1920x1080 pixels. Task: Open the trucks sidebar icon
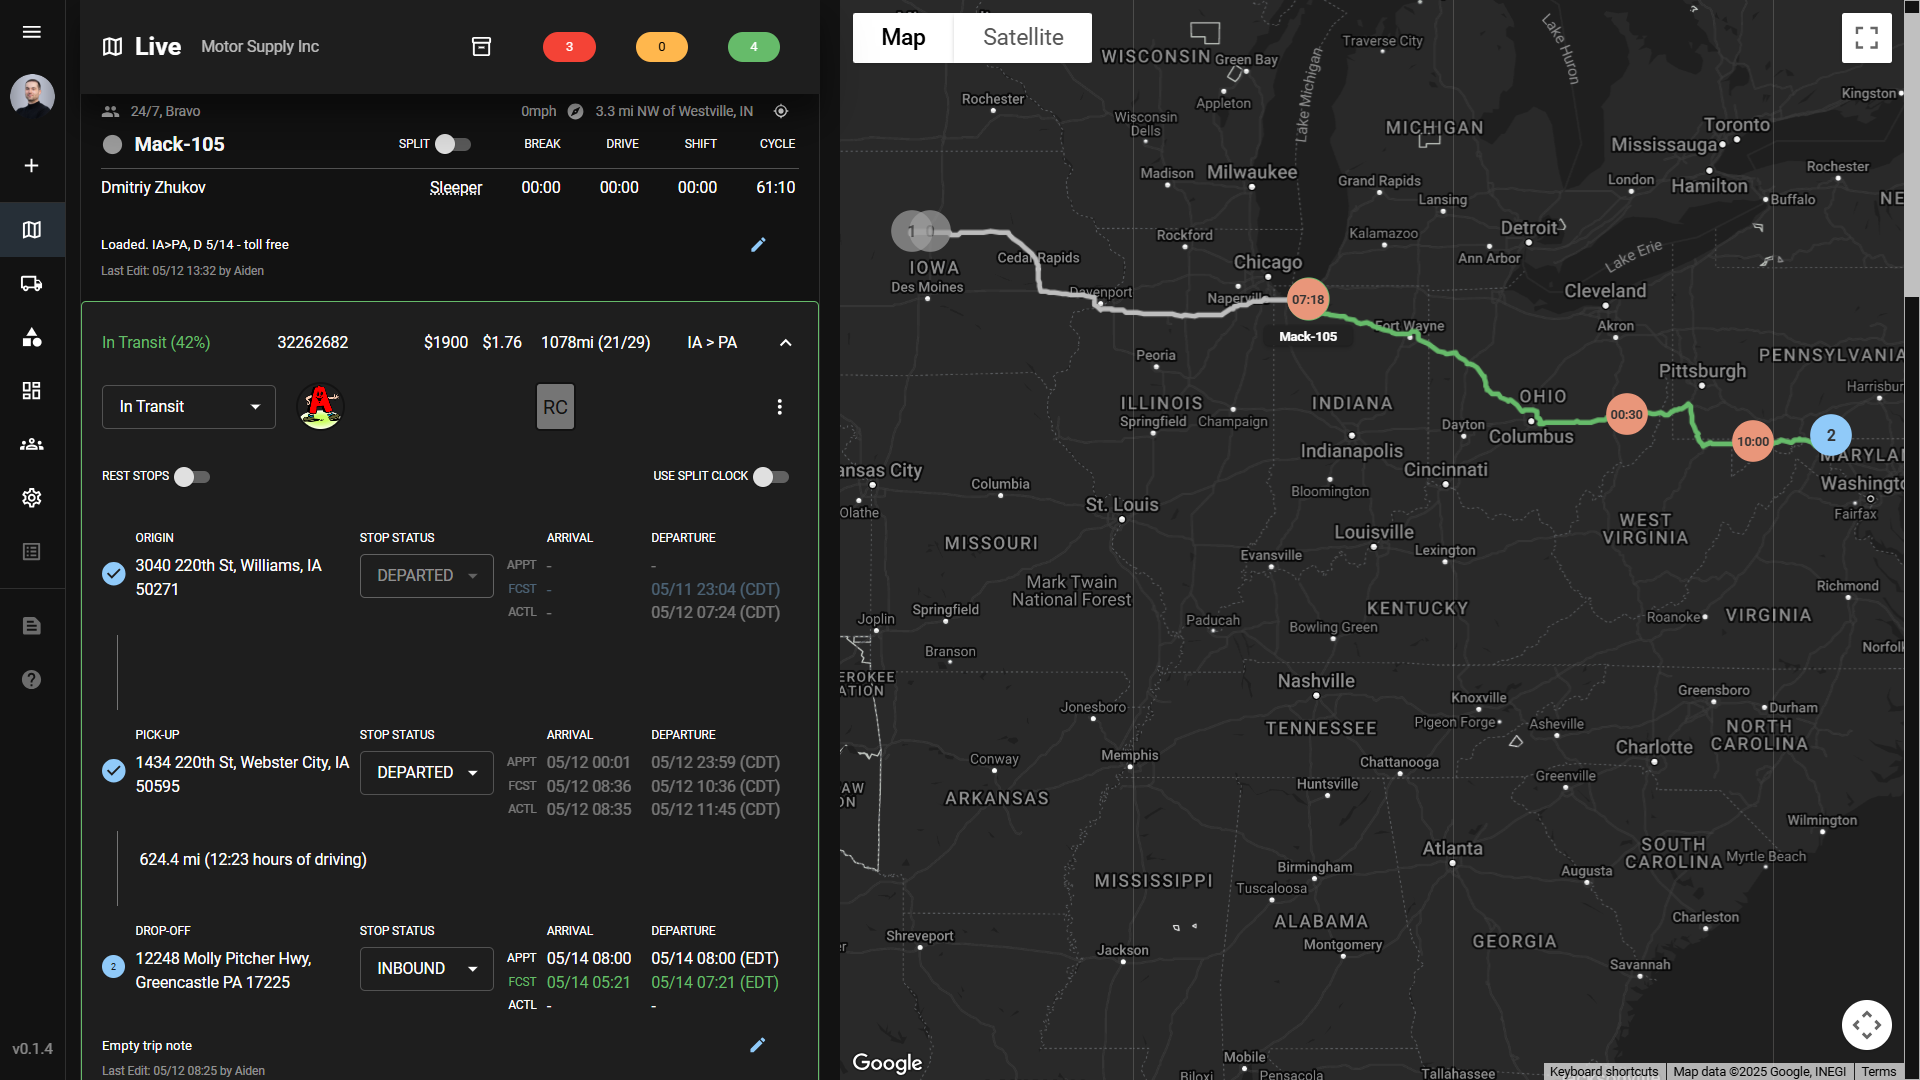[x=32, y=284]
